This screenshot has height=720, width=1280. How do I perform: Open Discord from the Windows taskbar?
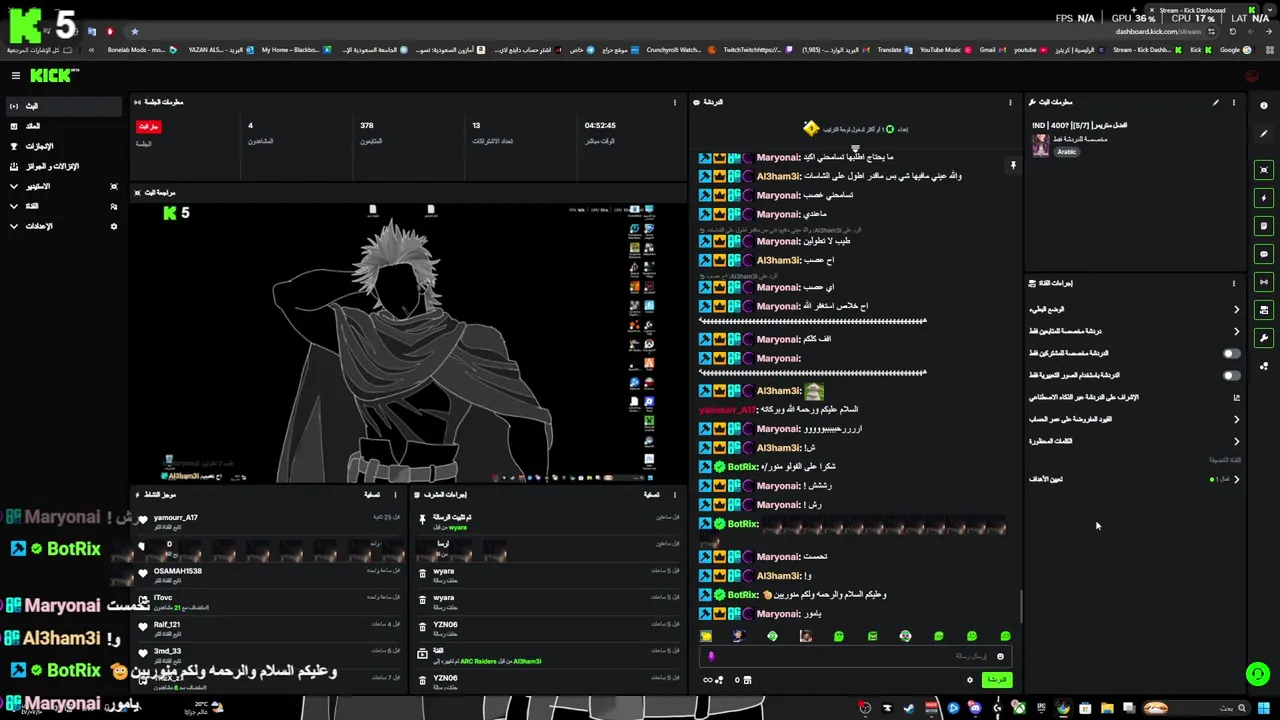[x=974, y=708]
